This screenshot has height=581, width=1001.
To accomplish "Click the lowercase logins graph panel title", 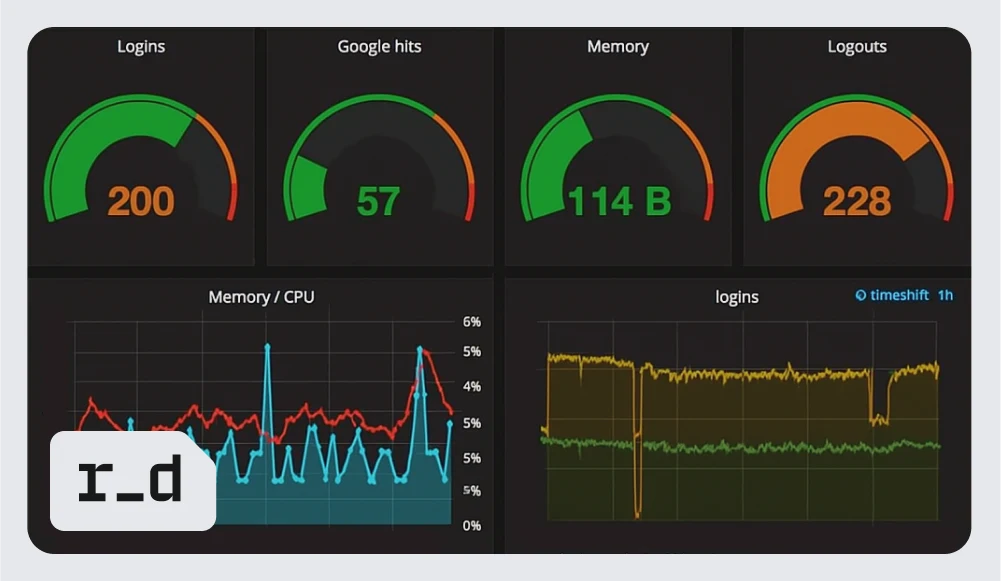I will coord(736,297).
